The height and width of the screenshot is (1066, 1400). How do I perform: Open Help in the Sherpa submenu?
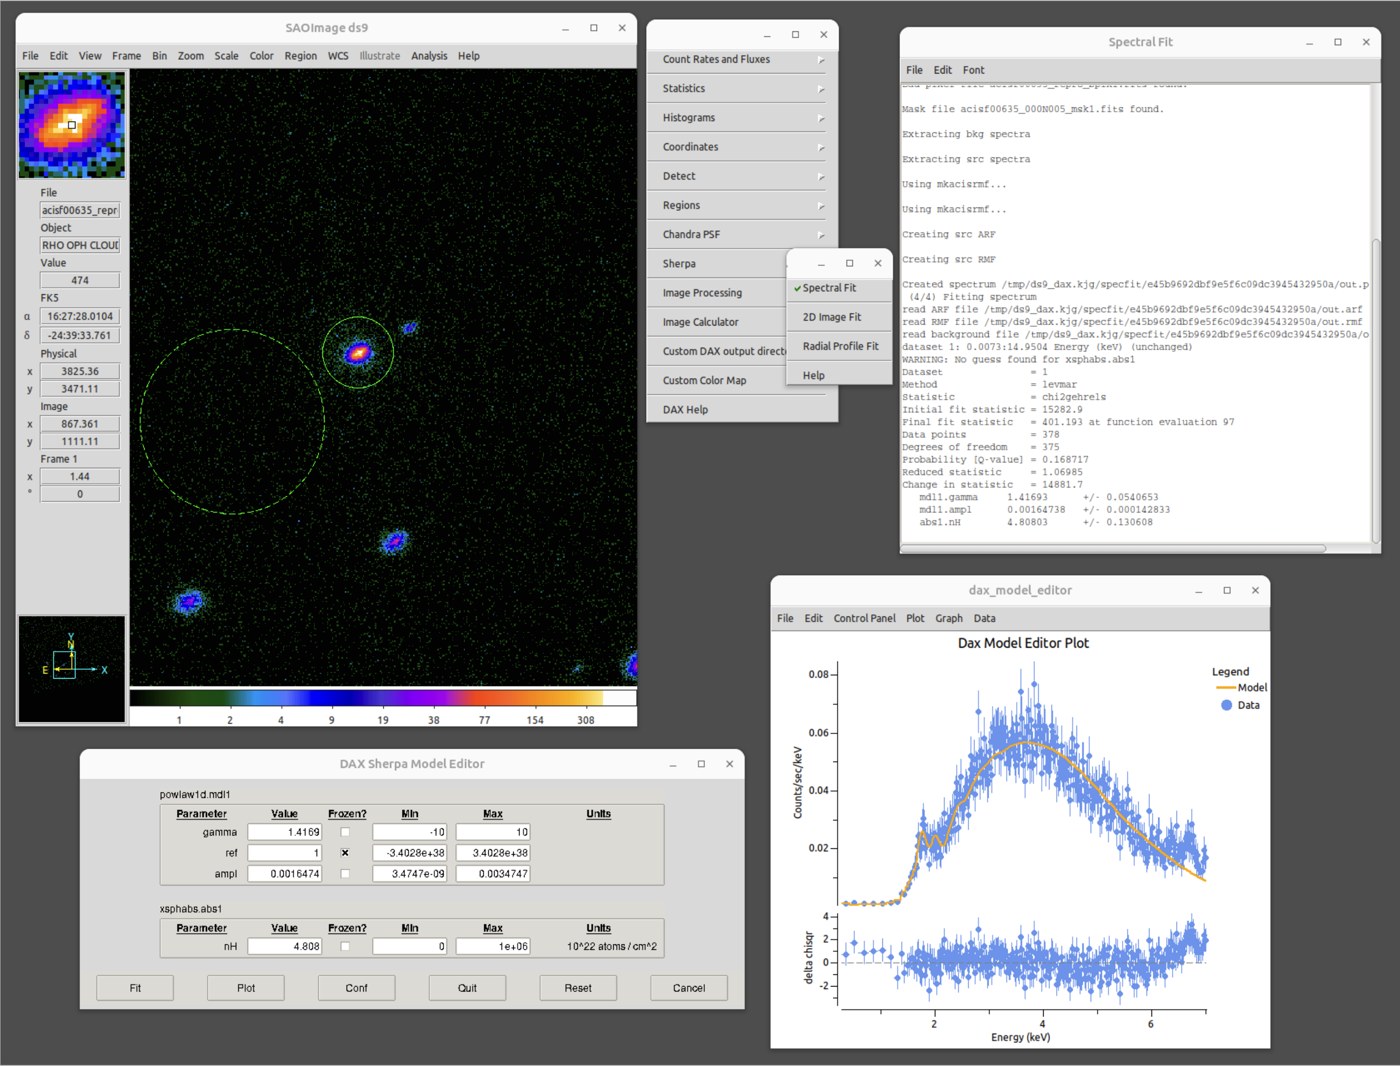[x=839, y=376]
